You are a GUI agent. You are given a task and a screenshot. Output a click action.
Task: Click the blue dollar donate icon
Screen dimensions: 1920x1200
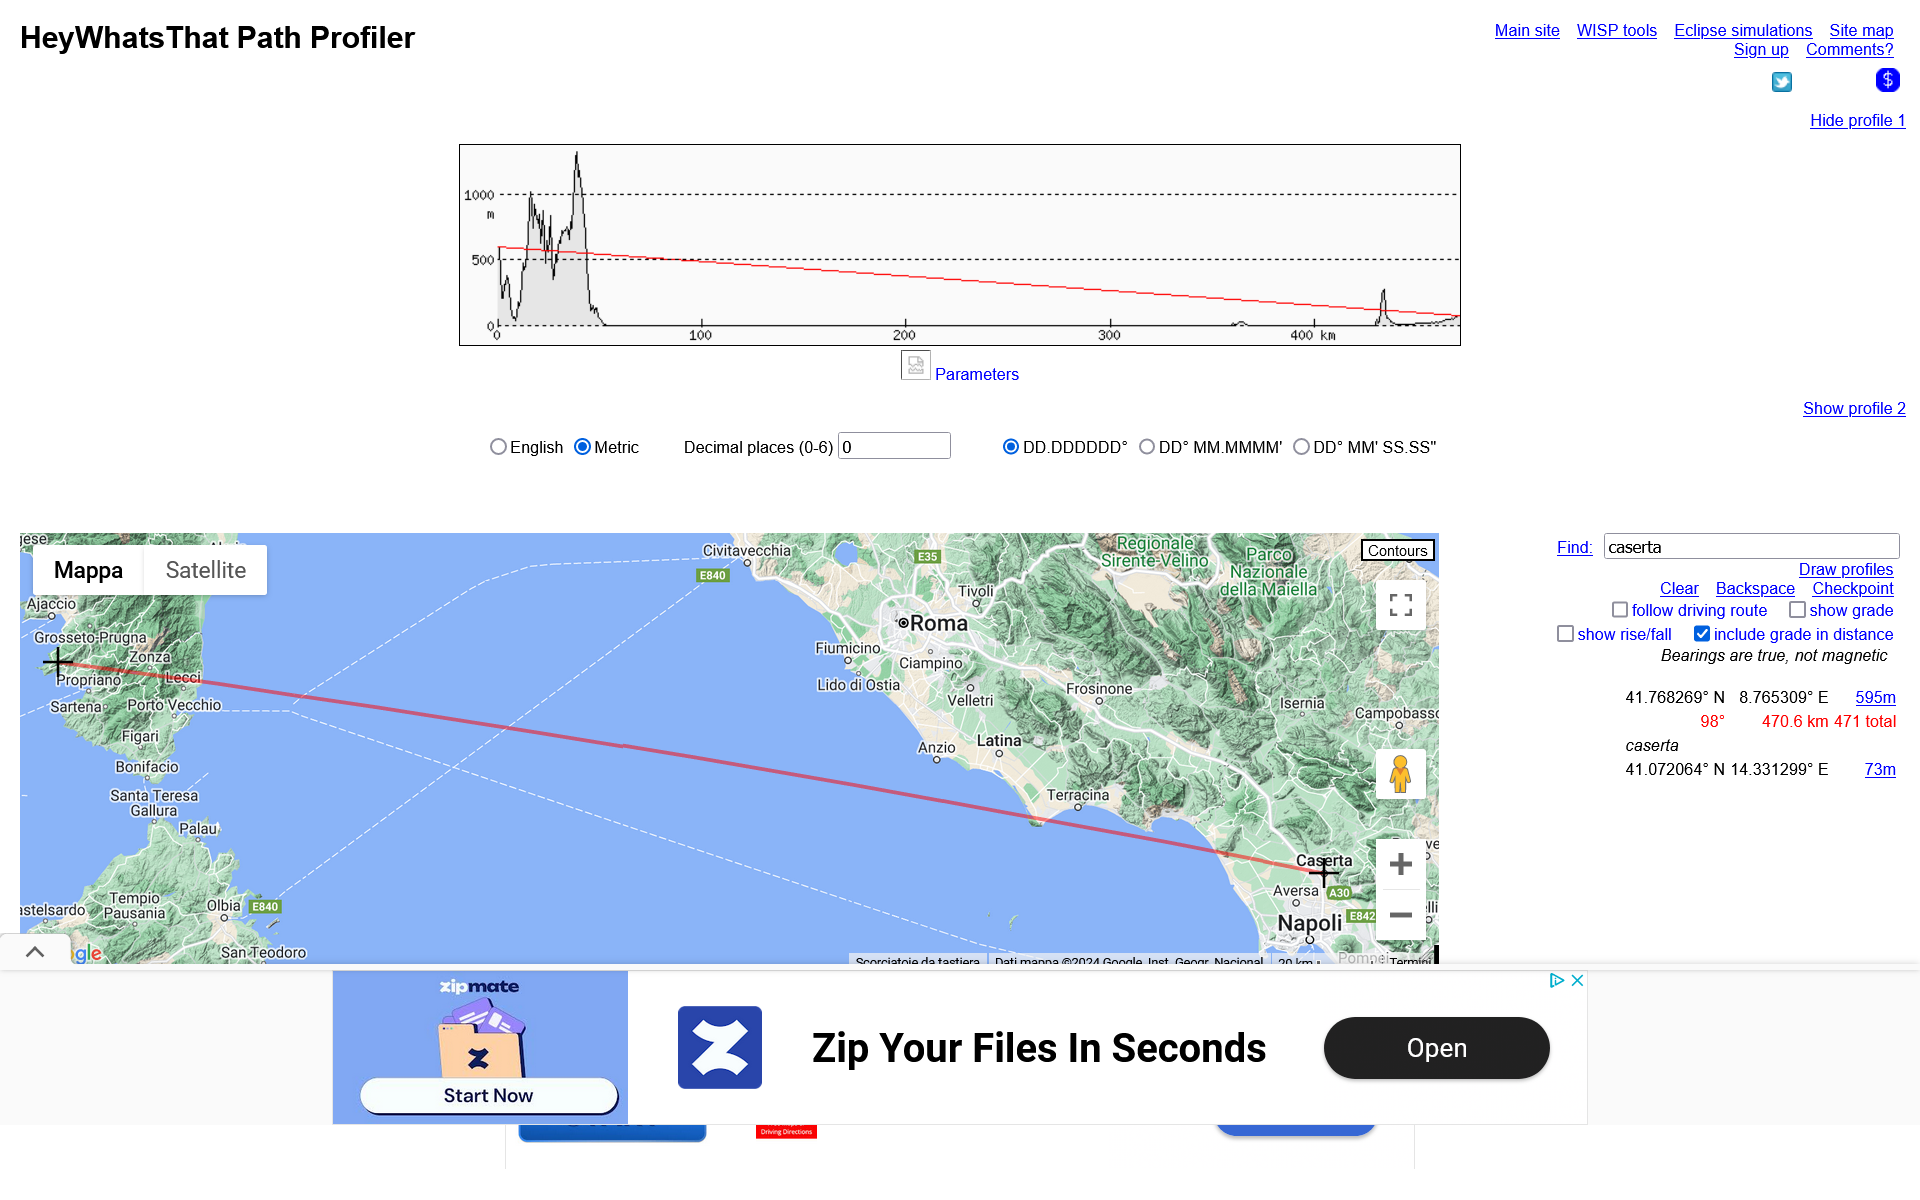pos(1887,80)
